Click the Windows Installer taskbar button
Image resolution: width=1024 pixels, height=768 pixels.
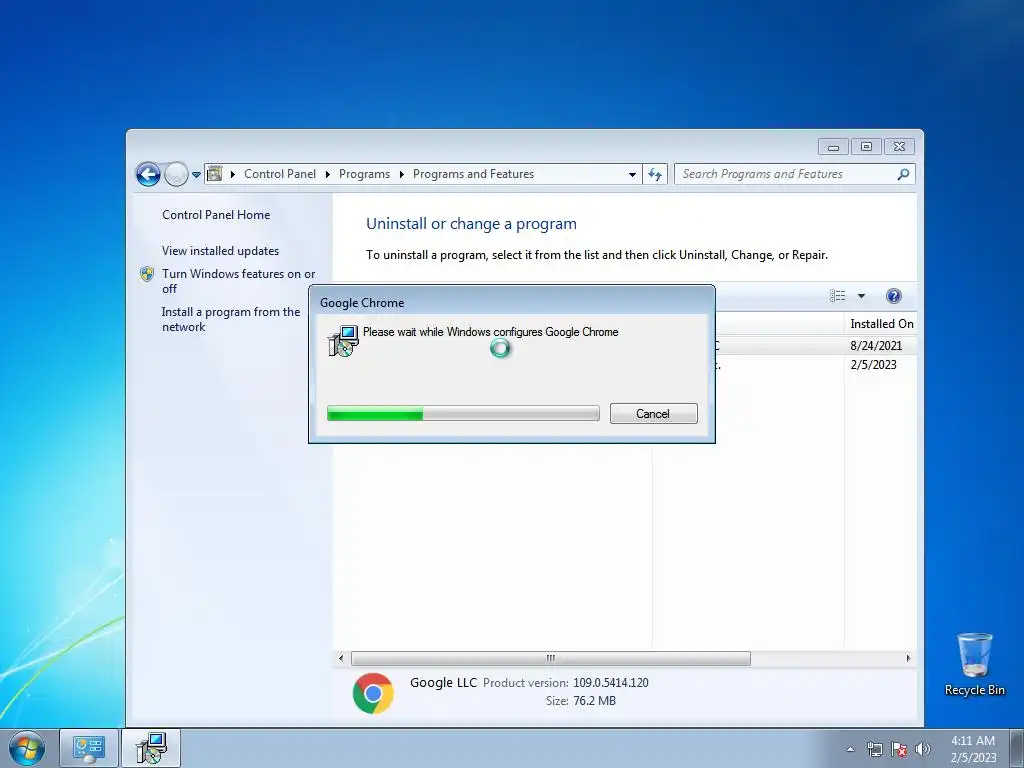coord(152,748)
